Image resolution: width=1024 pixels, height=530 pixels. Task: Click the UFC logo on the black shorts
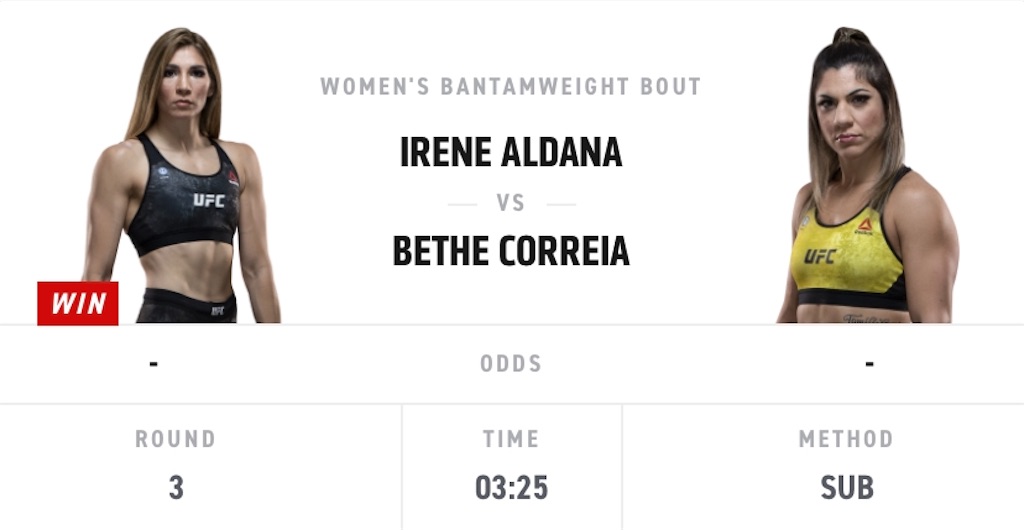[217, 310]
